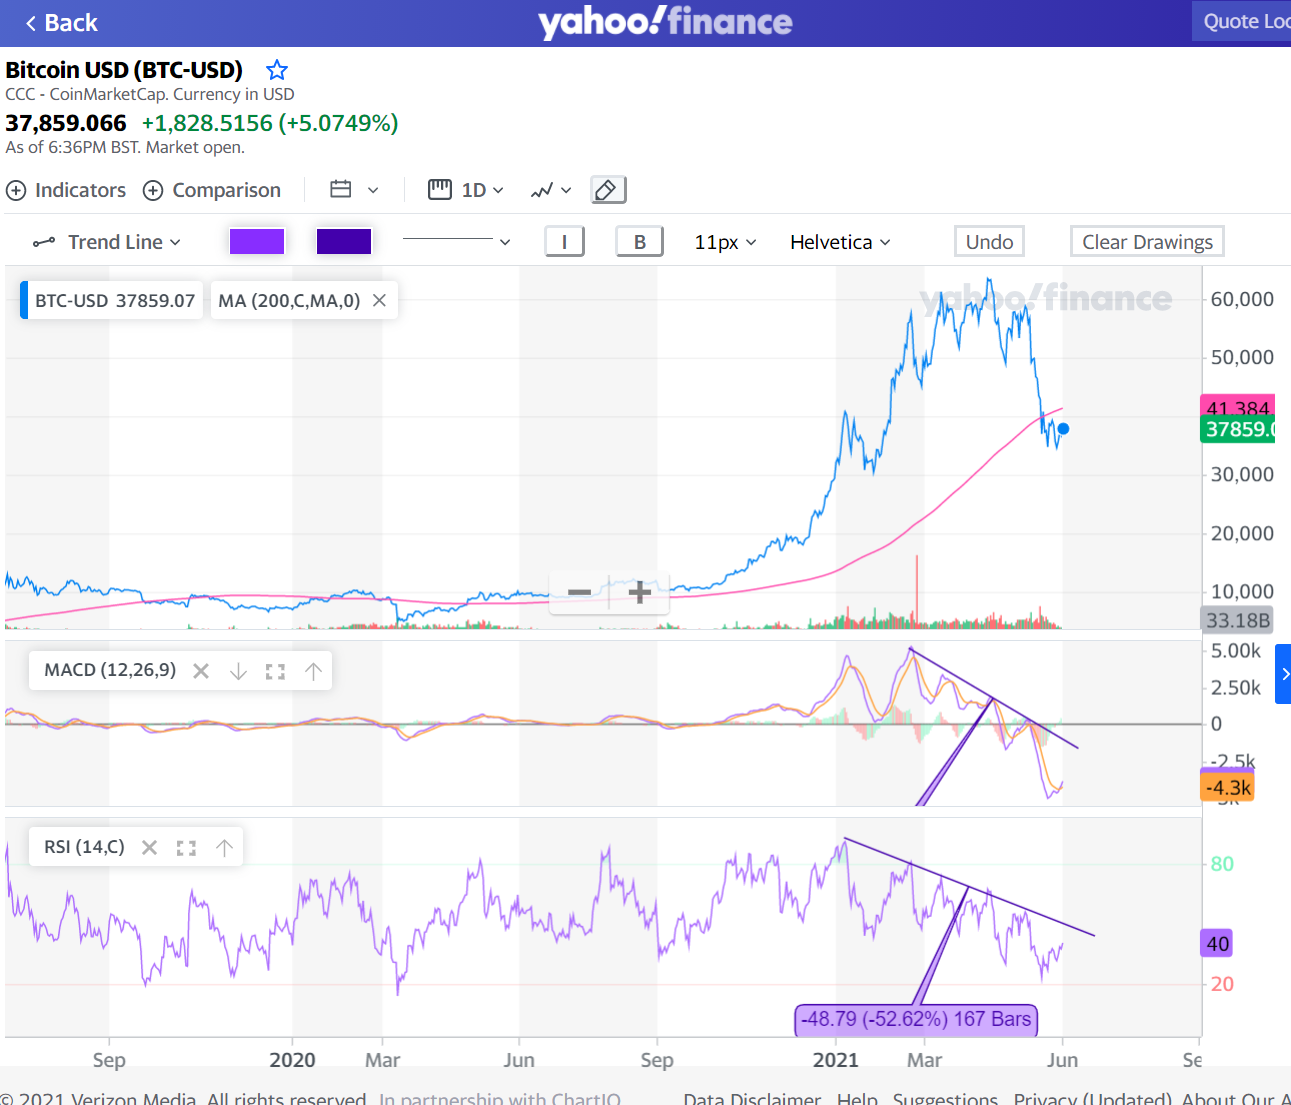Screen dimensions: 1291x1105
Task: Open the Trend Line drawing tool dropdown
Action: 107,242
